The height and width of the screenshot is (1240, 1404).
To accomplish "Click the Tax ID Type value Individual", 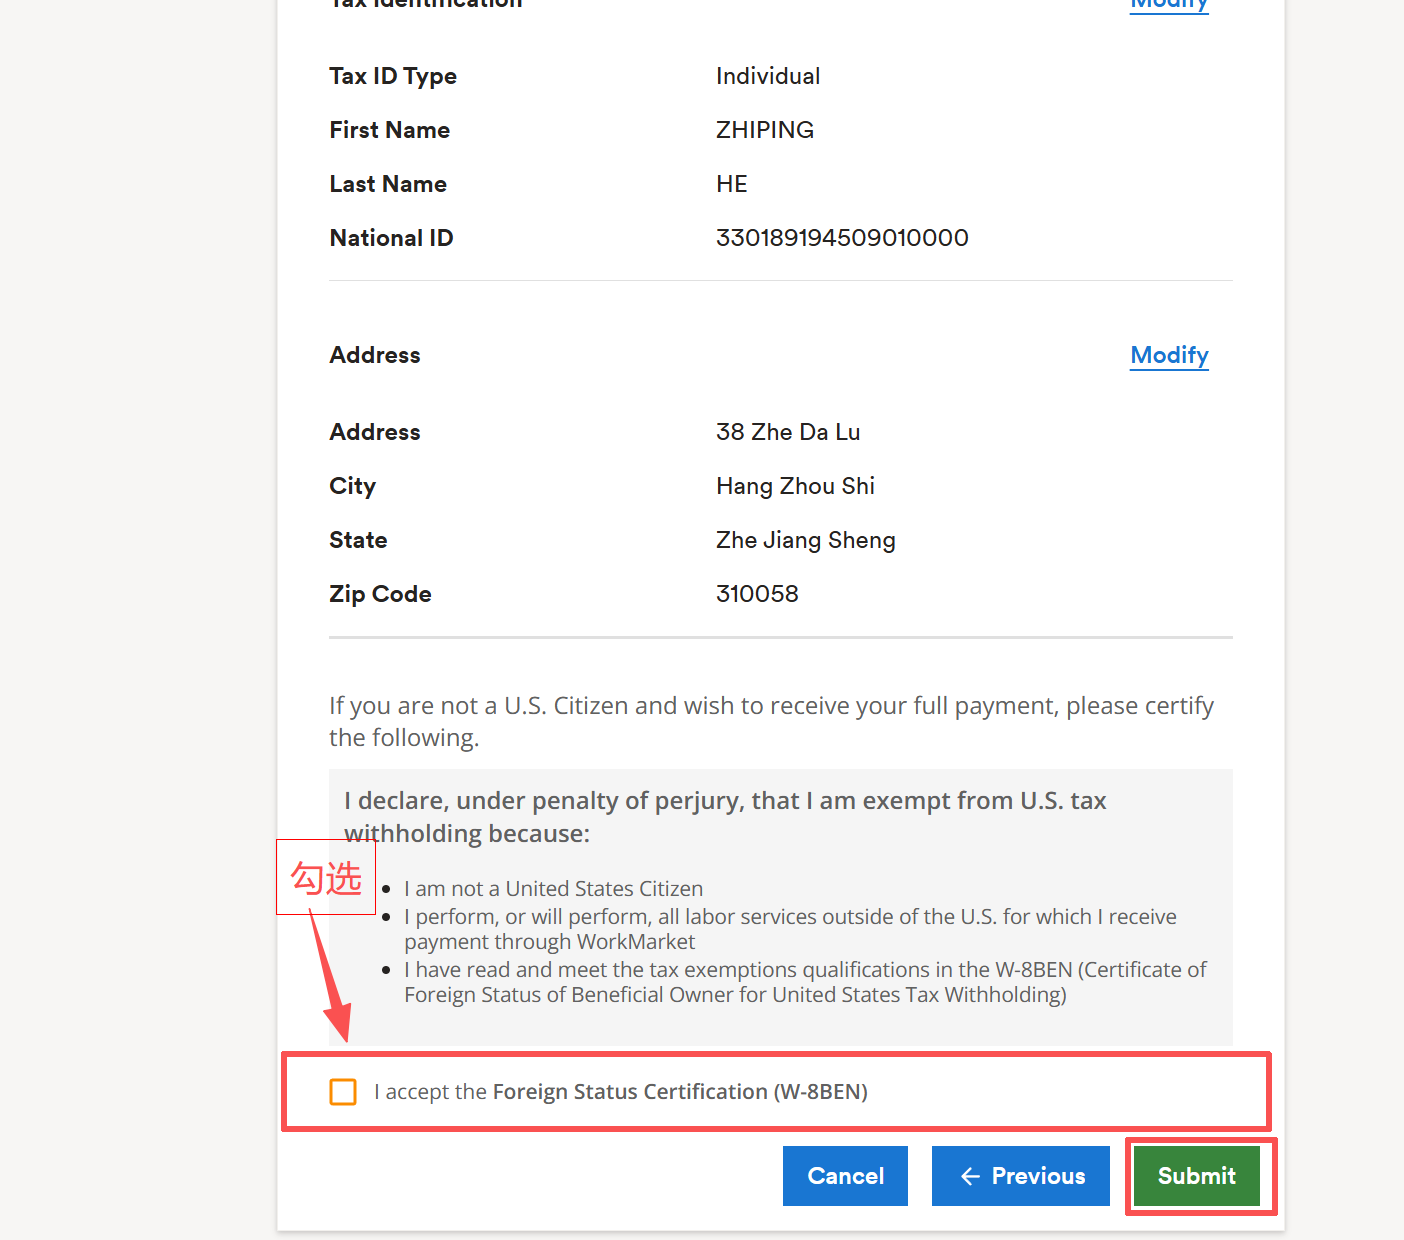I will point(768,76).
